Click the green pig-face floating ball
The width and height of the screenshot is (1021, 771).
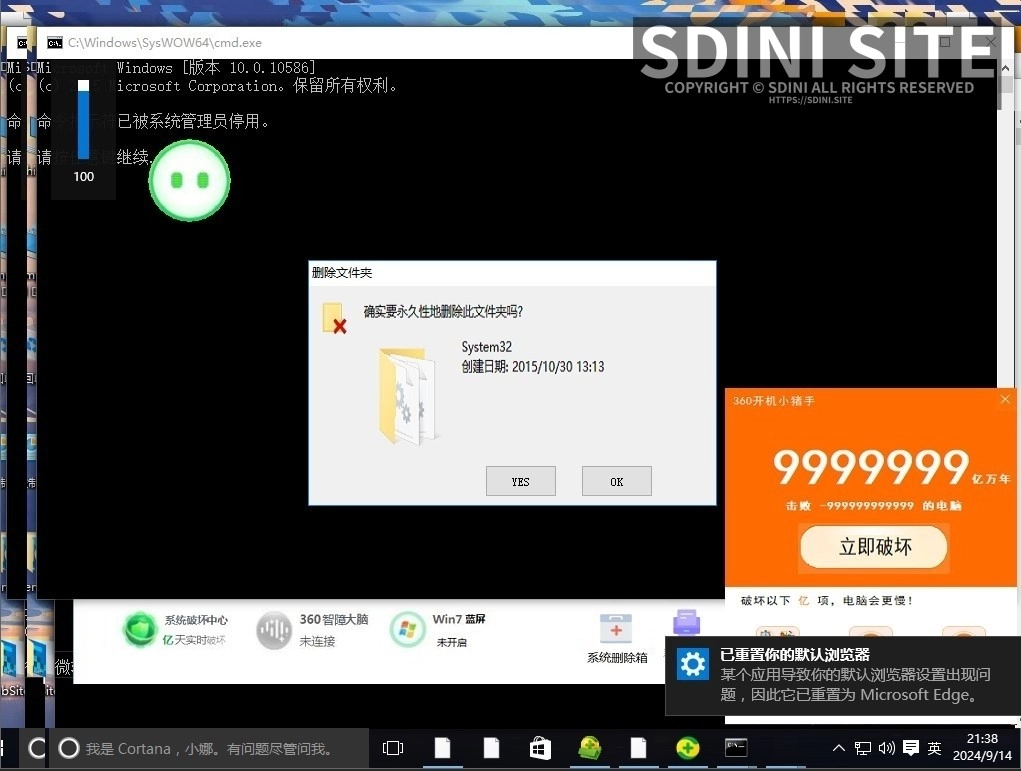189,180
